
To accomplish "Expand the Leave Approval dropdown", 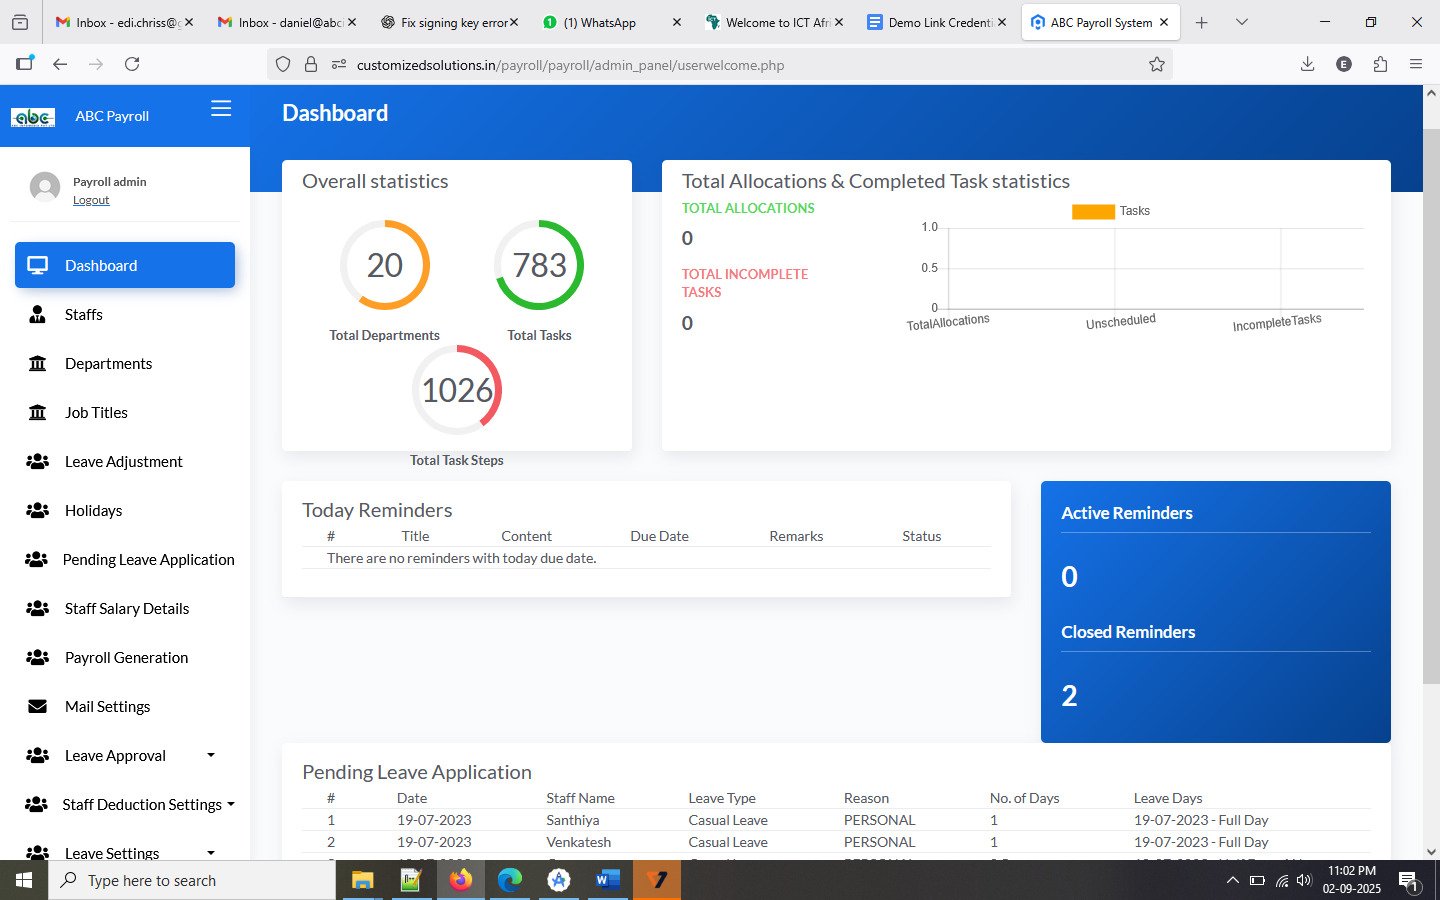I will point(210,755).
